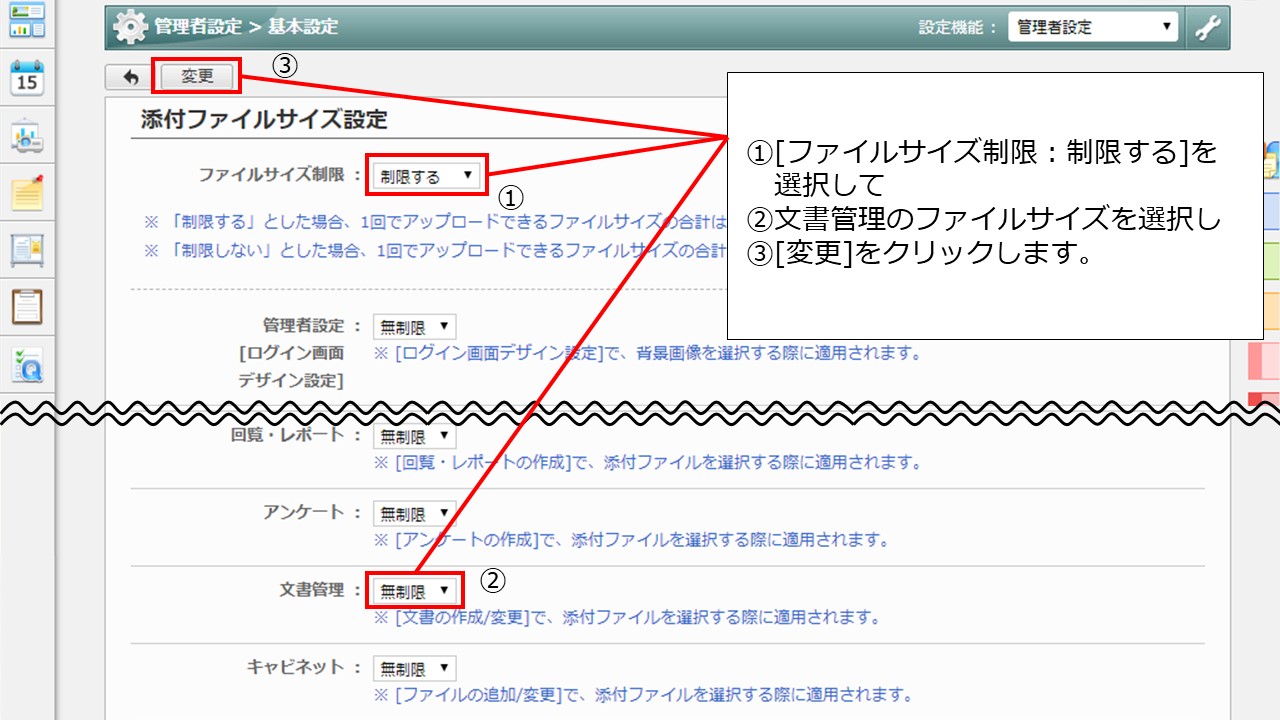This screenshot has height=720, width=1280.
Task: Open the 設定機能 dropdown showing 管理者設定
Action: coord(1093,28)
